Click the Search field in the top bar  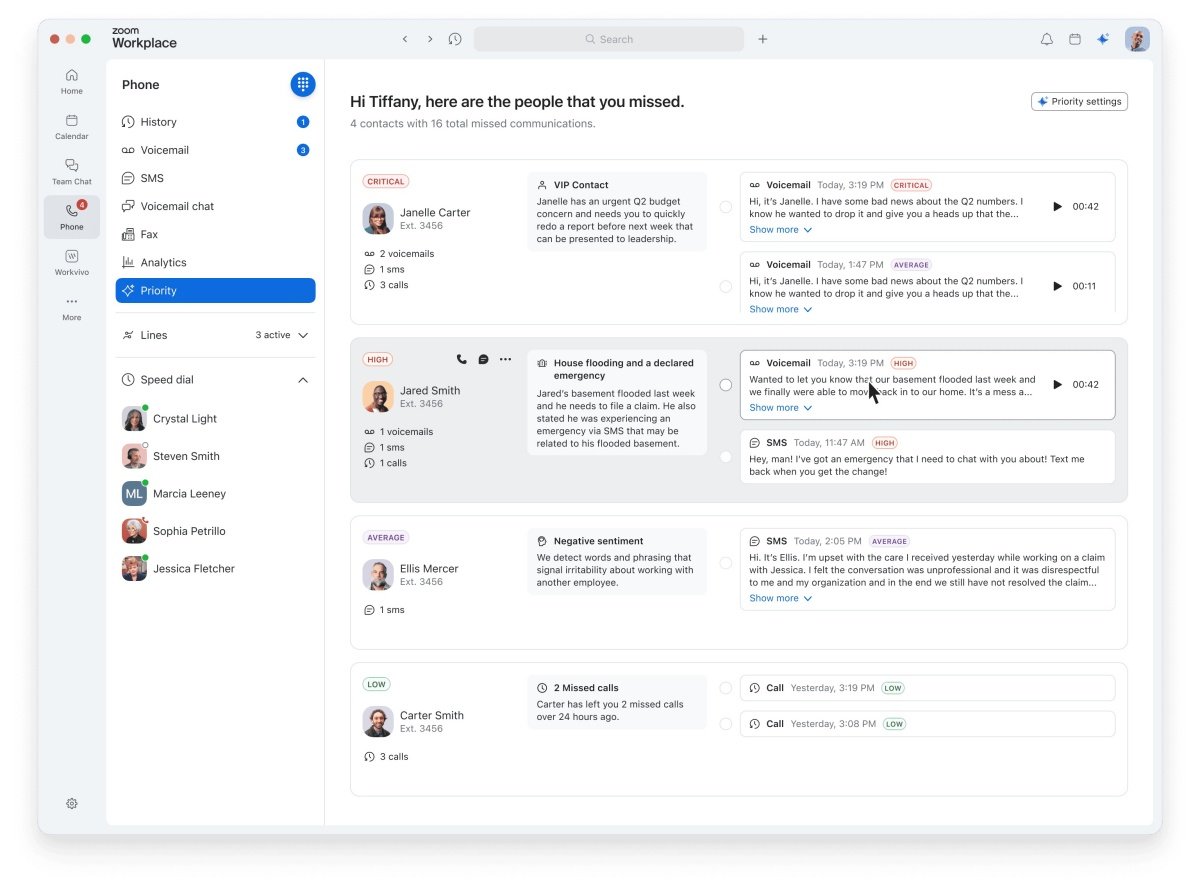[609, 39]
